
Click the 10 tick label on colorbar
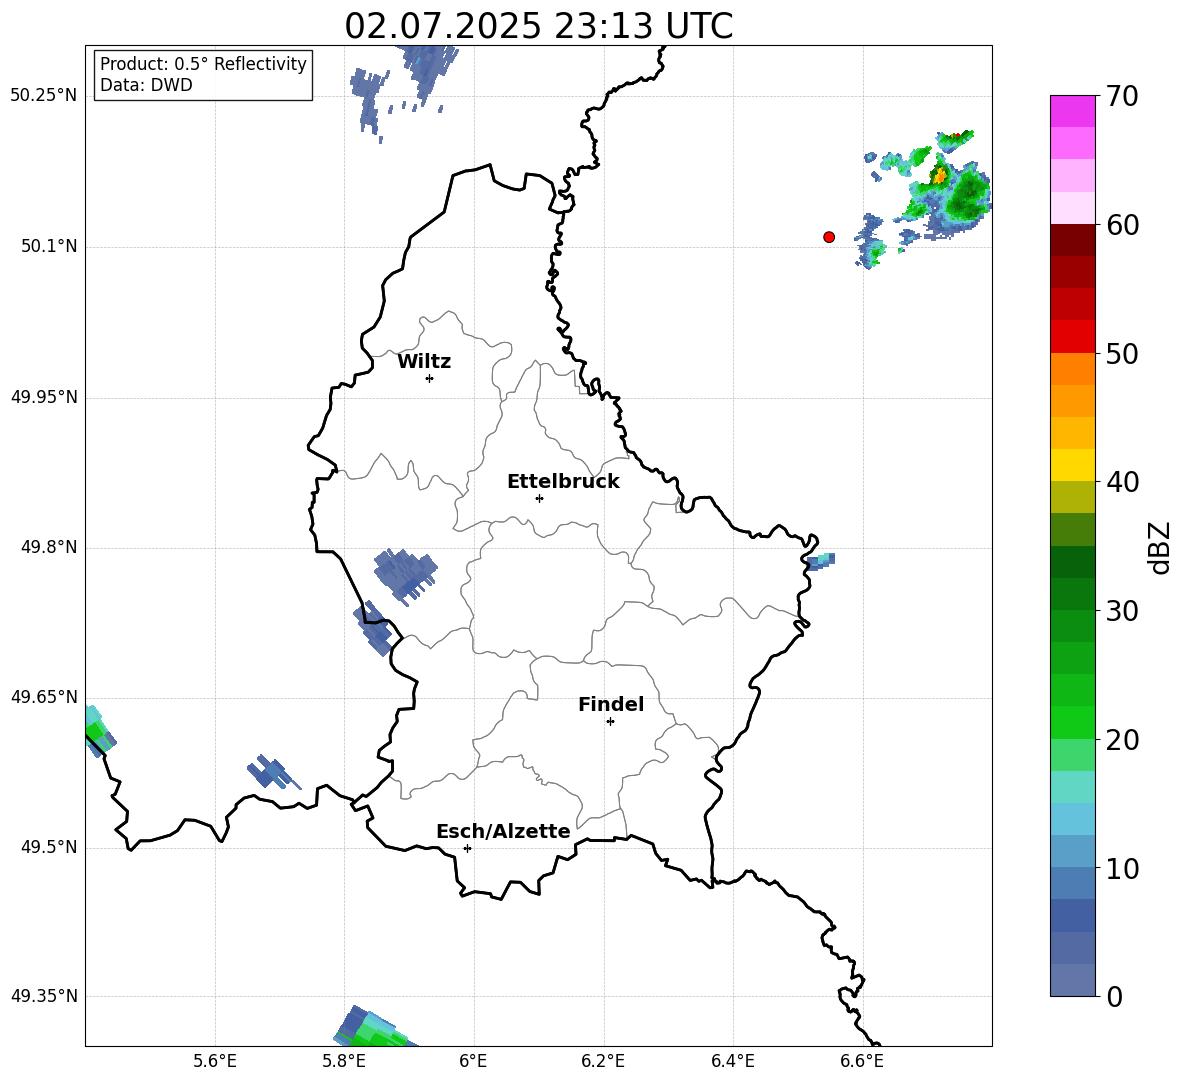click(x=1122, y=868)
